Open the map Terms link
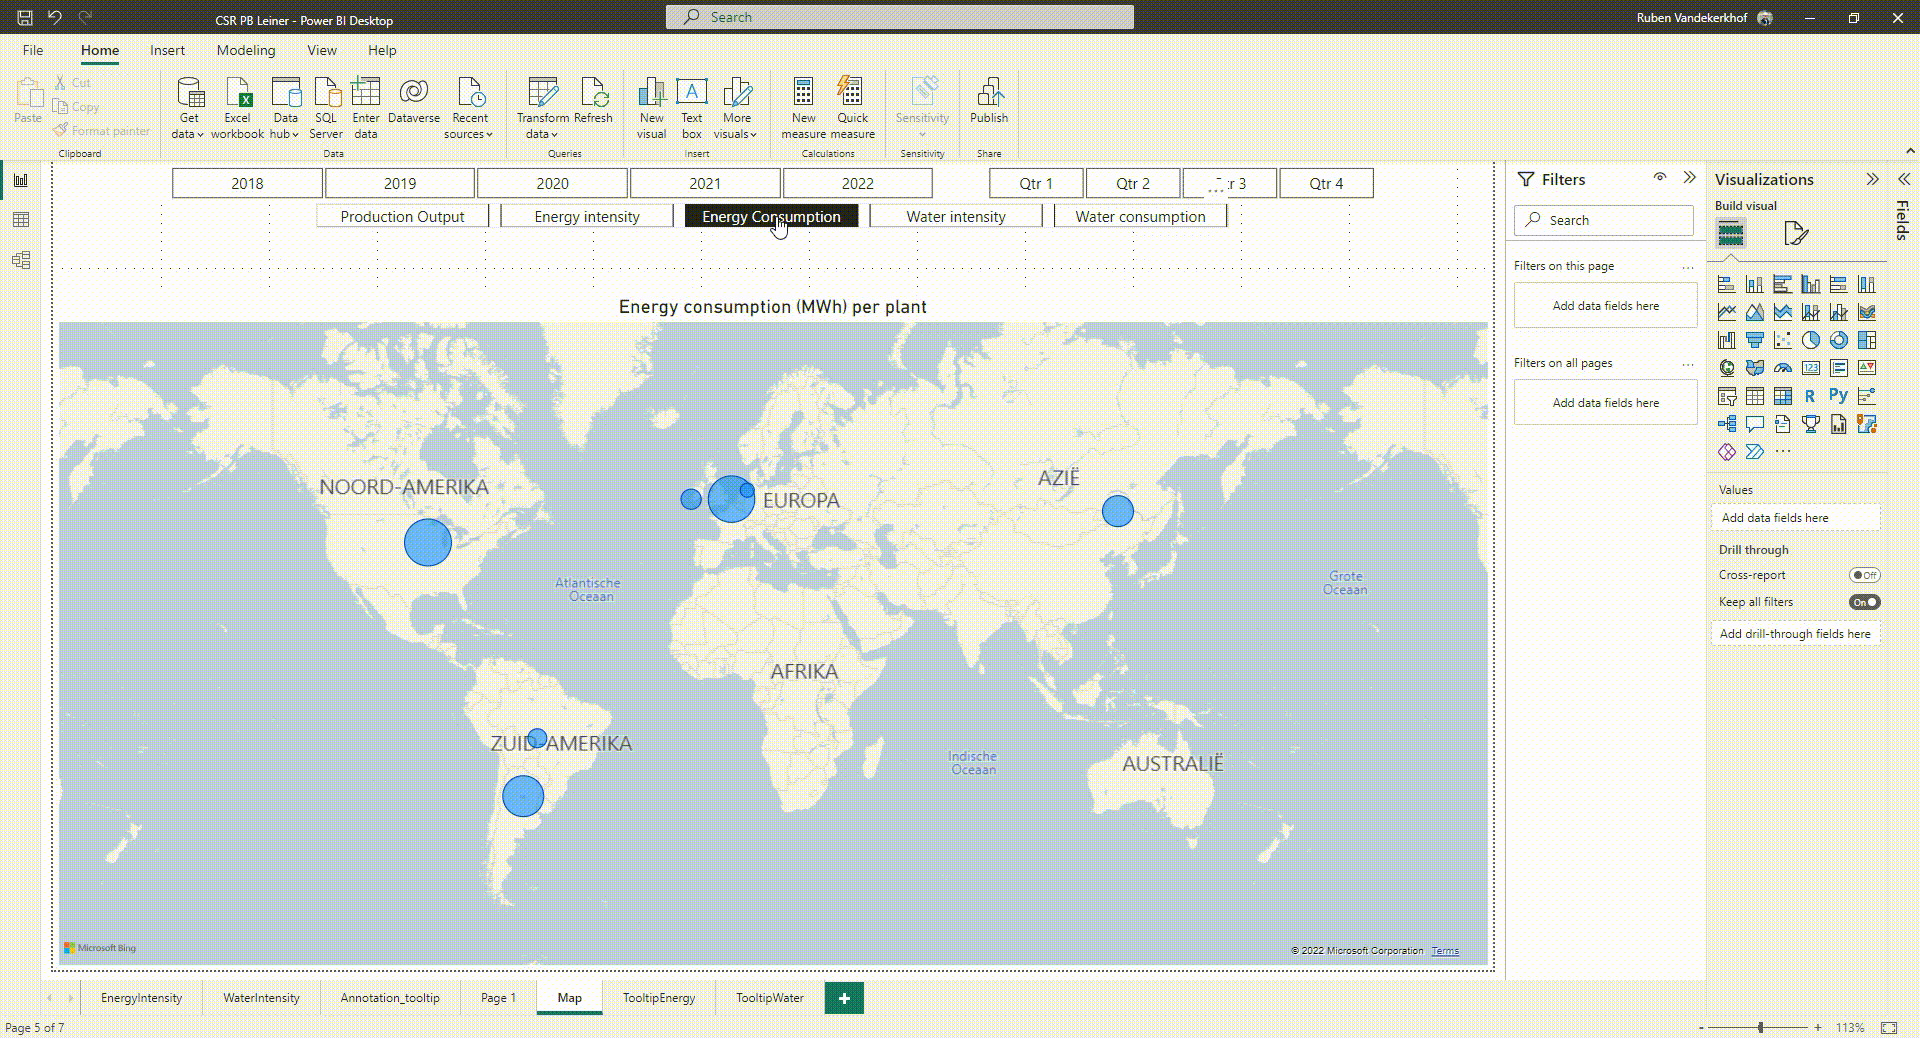Viewport: 1920px width, 1038px height. click(x=1445, y=951)
